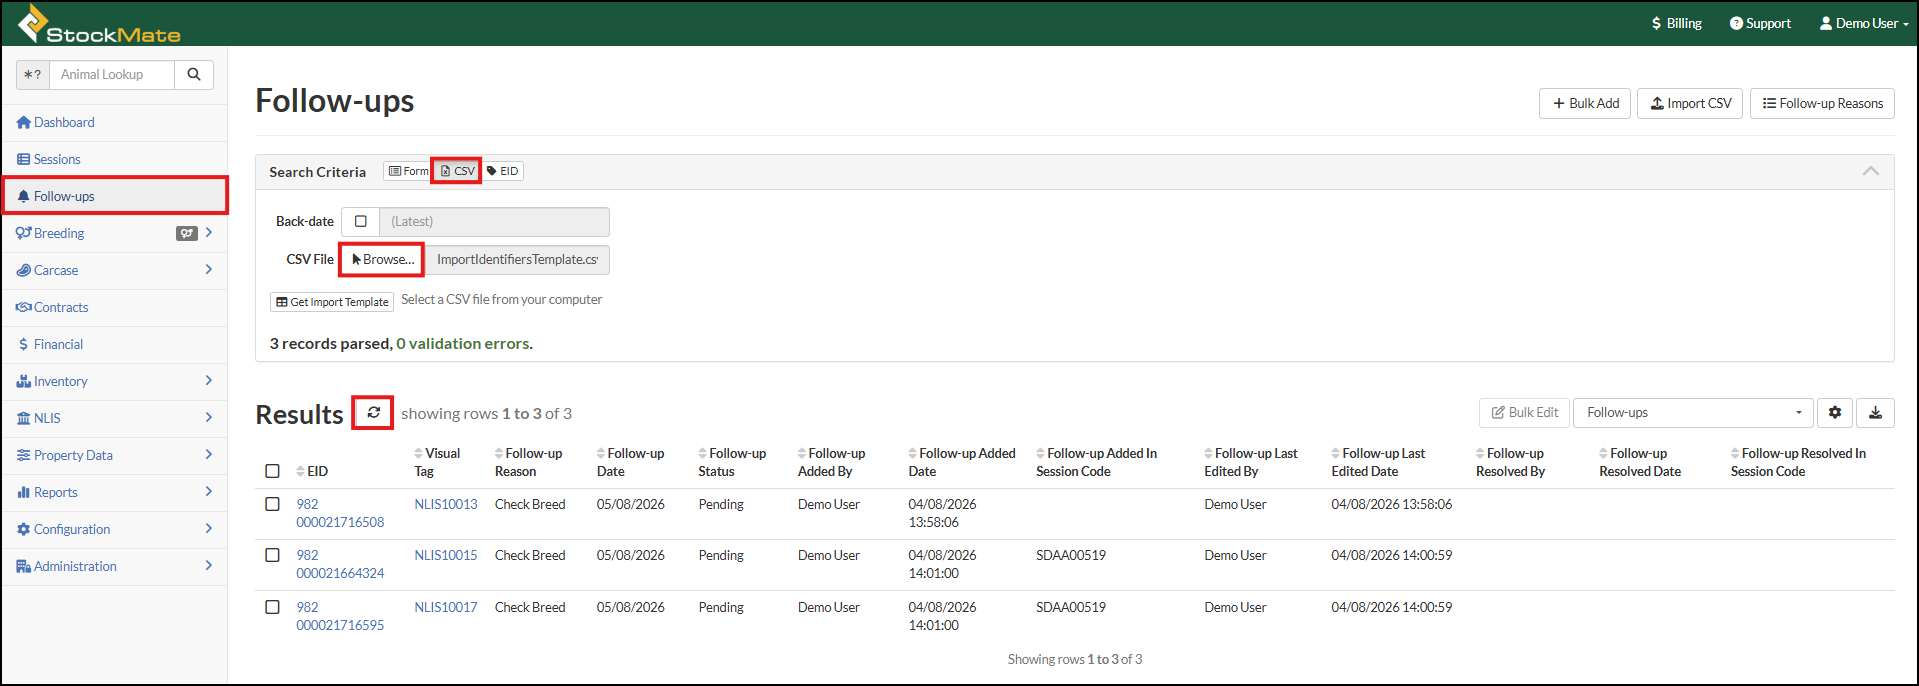Open Follow-up Reasons list
The image size is (1919, 686).
(1822, 103)
